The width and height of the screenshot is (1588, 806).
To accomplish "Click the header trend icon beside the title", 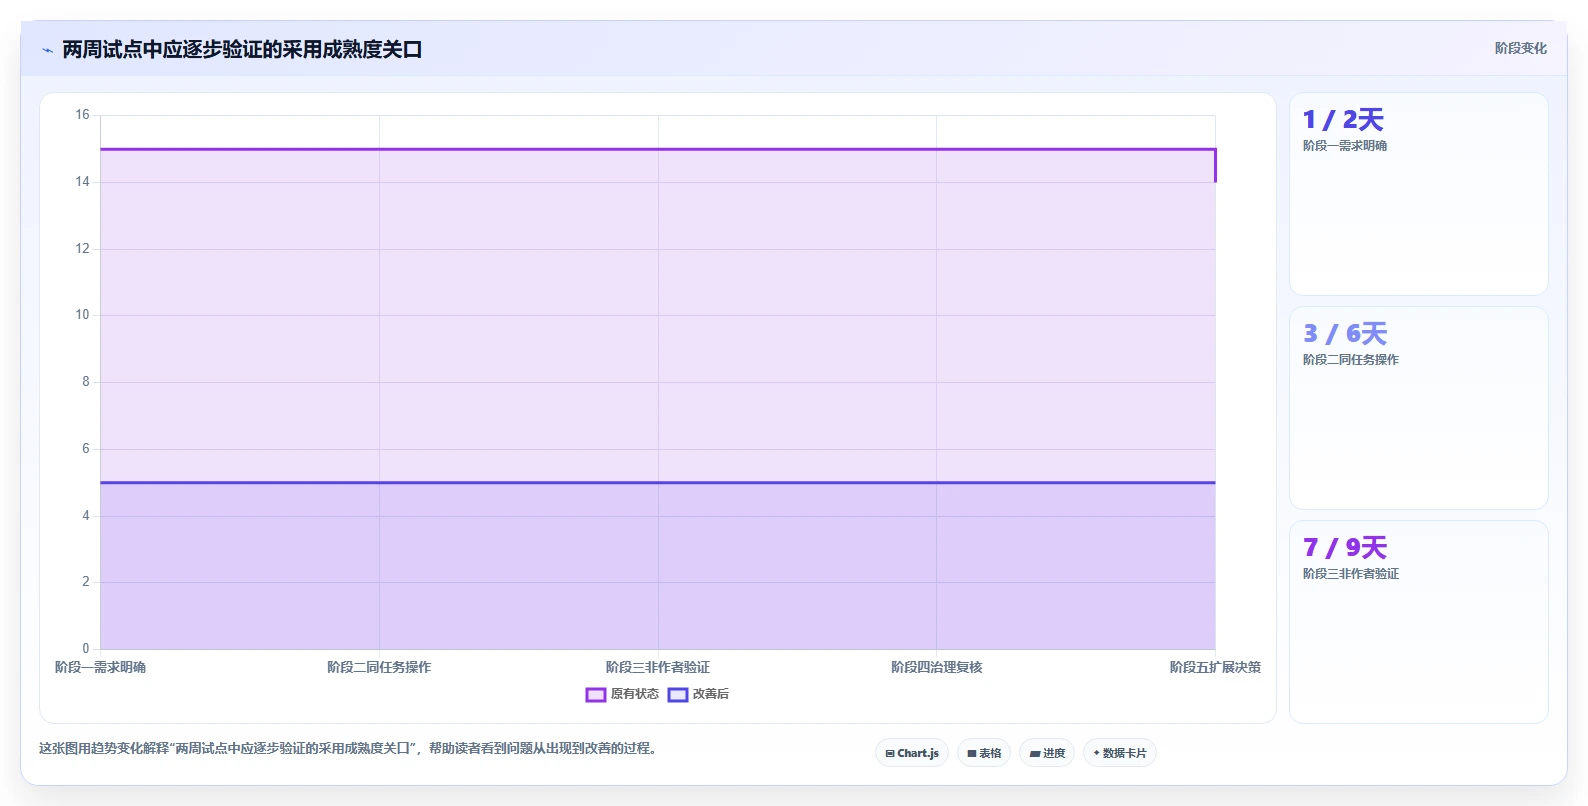I will (x=47, y=50).
